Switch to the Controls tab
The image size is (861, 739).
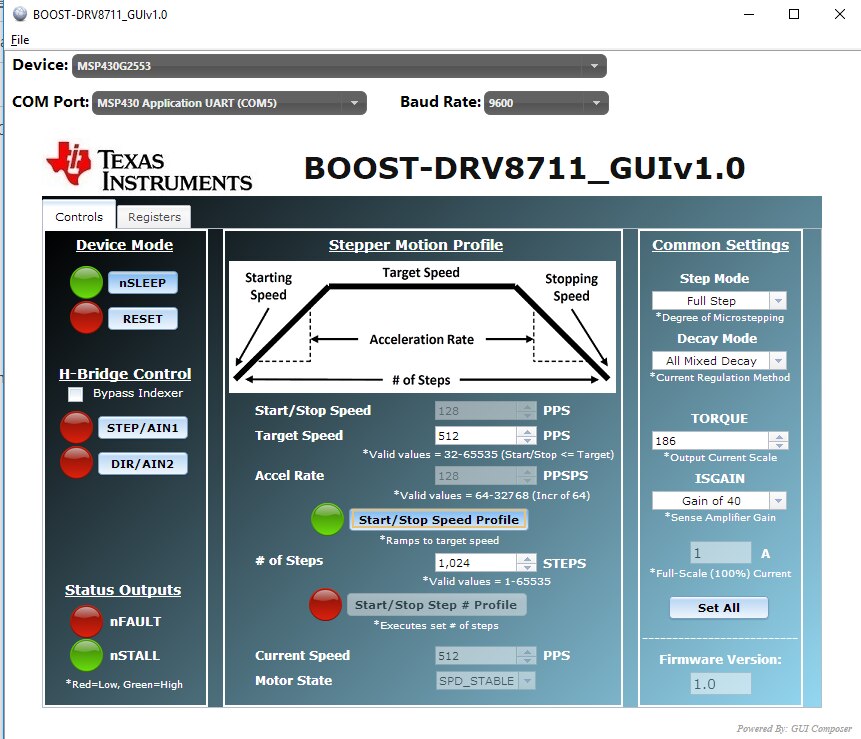(79, 216)
